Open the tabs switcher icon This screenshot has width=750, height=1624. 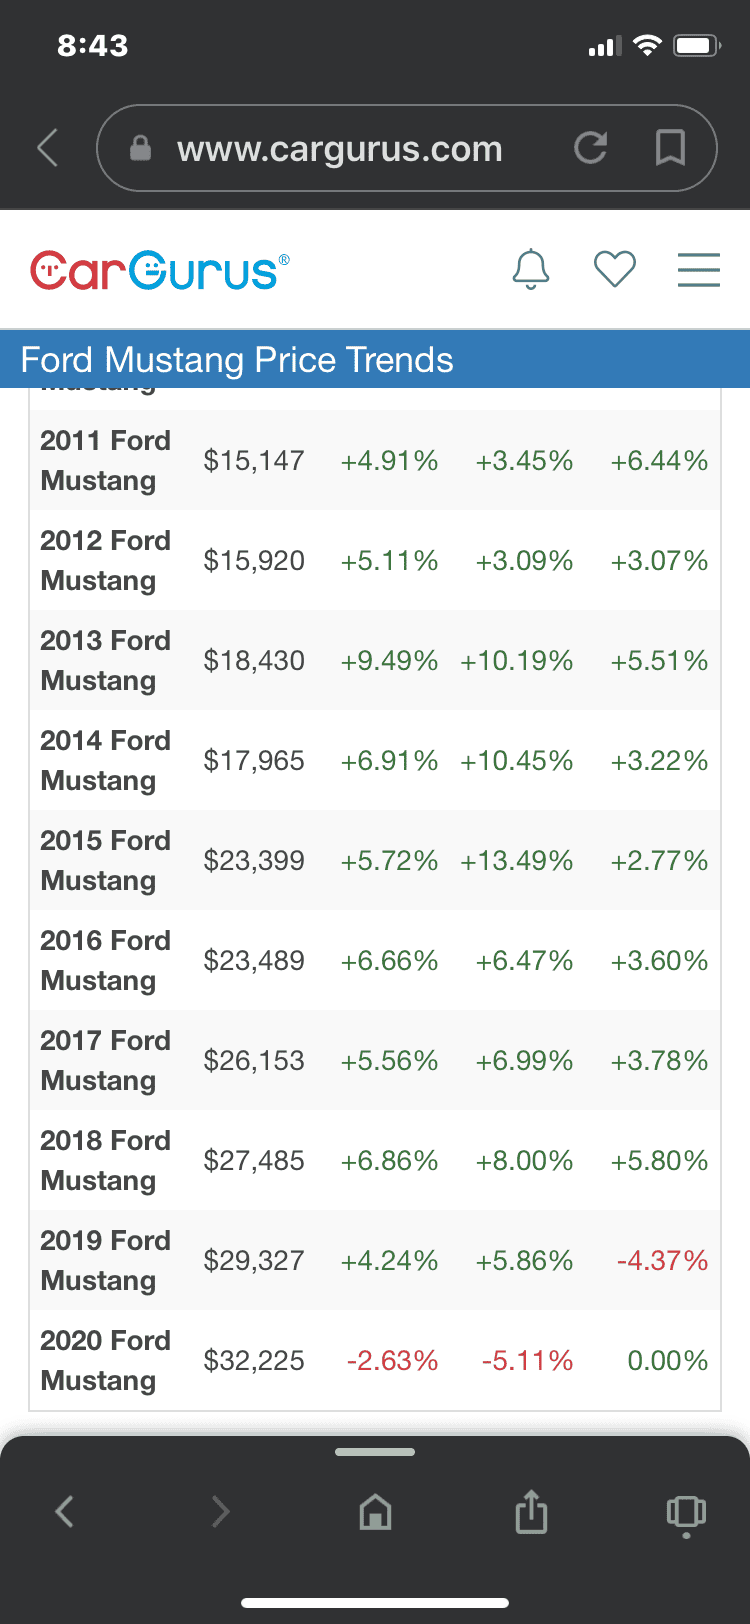click(686, 1513)
